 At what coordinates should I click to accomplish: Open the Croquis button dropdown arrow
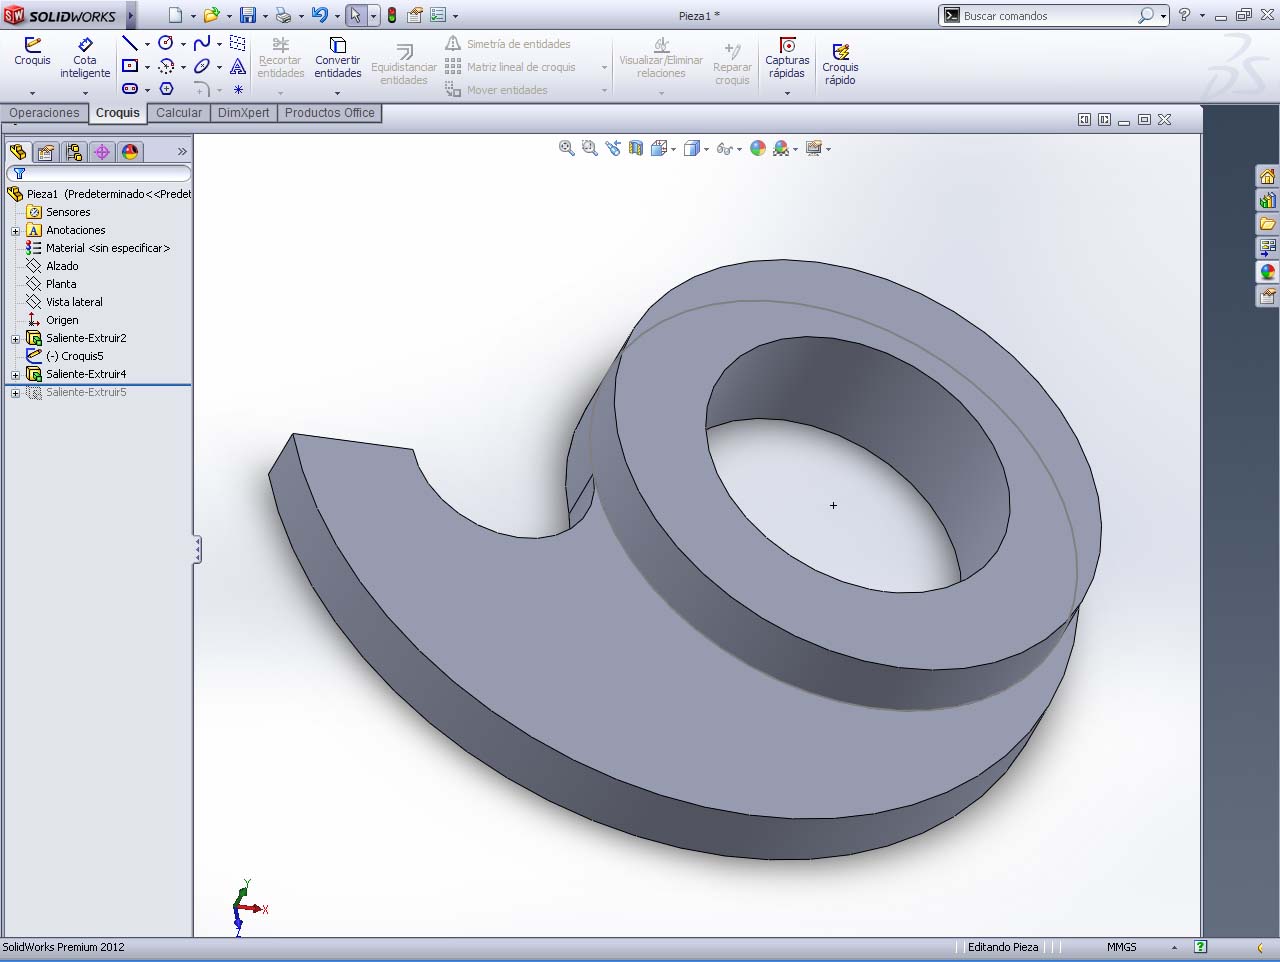click(32, 93)
